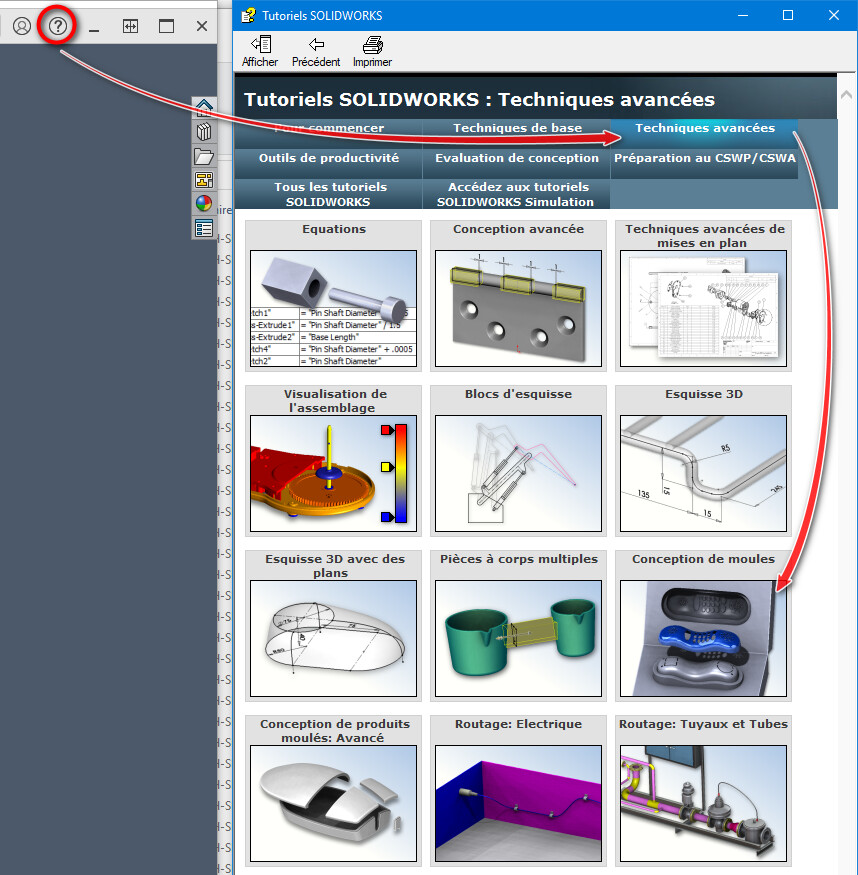
Task: Open the View Palette icon
Action: click(204, 180)
